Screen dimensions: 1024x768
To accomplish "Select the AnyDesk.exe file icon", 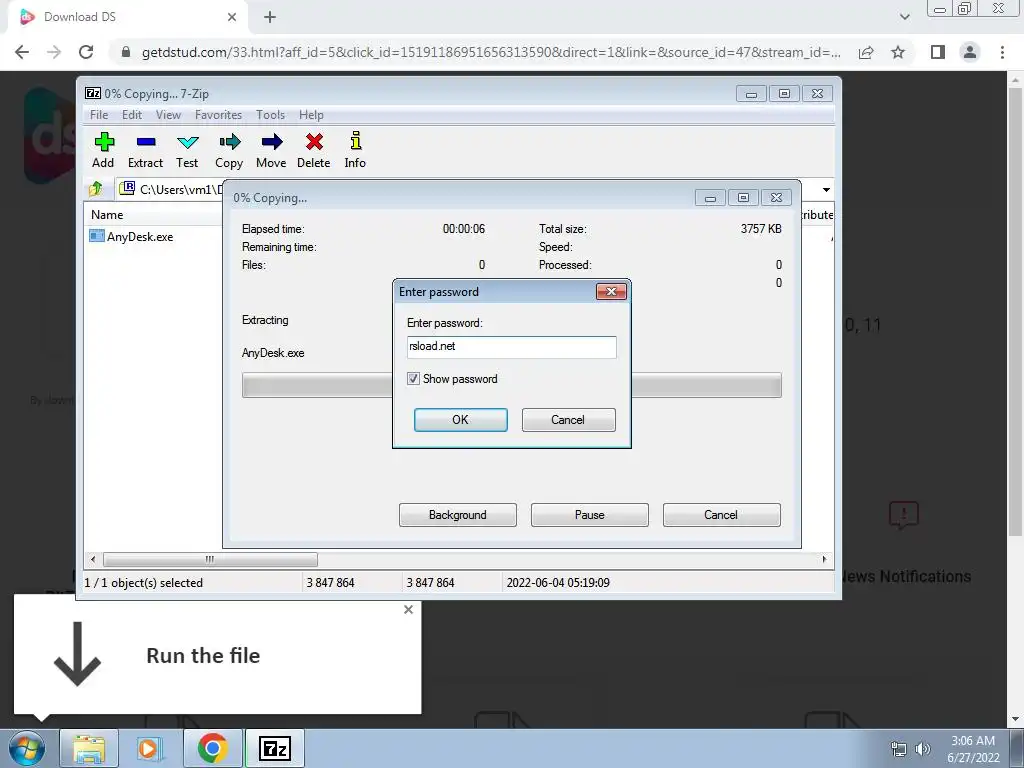I will (x=97, y=236).
